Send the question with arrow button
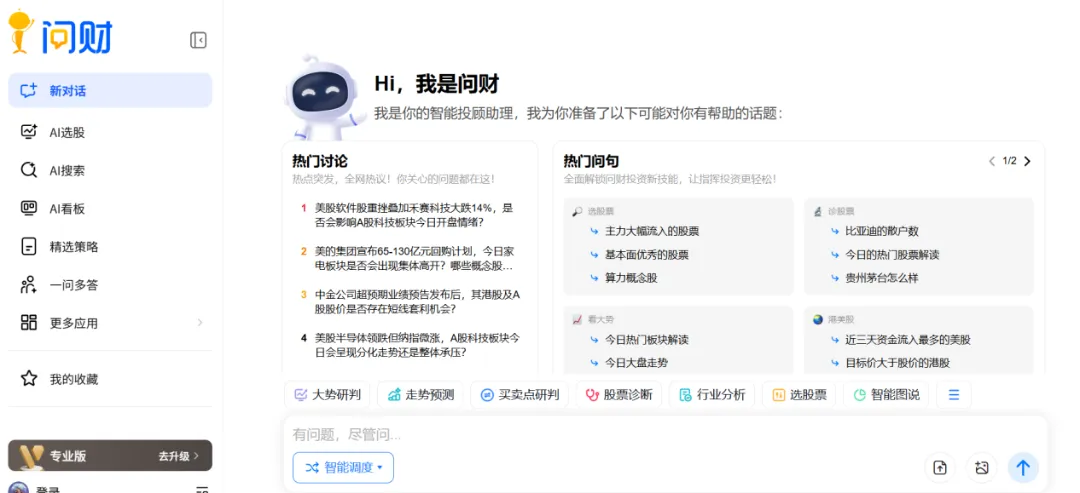Image resolution: width=1080 pixels, height=493 pixels. (1024, 468)
